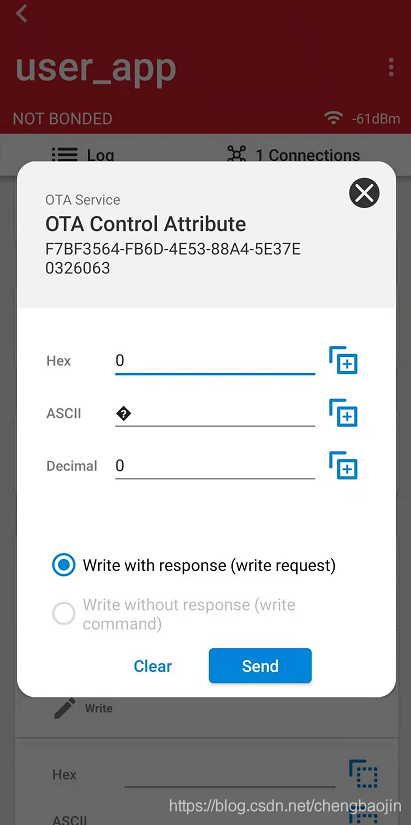
Task: Focus the Hex input field
Action: click(x=215, y=361)
